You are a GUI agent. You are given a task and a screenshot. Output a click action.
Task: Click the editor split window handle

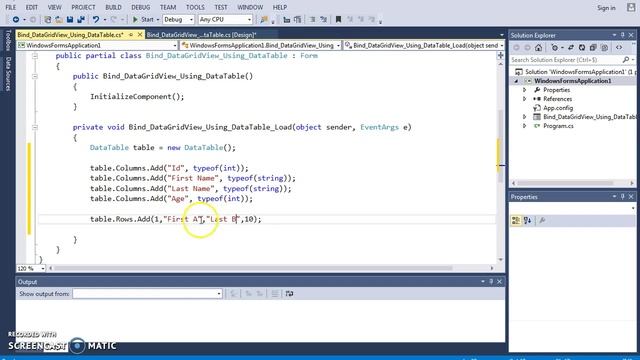[x=500, y=55]
